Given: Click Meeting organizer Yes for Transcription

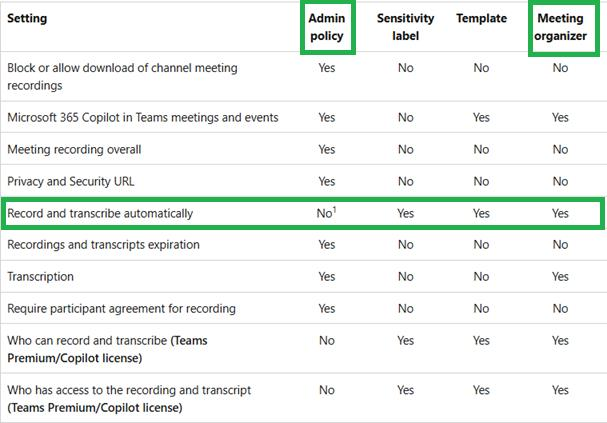Looking at the screenshot, I should pos(560,276).
